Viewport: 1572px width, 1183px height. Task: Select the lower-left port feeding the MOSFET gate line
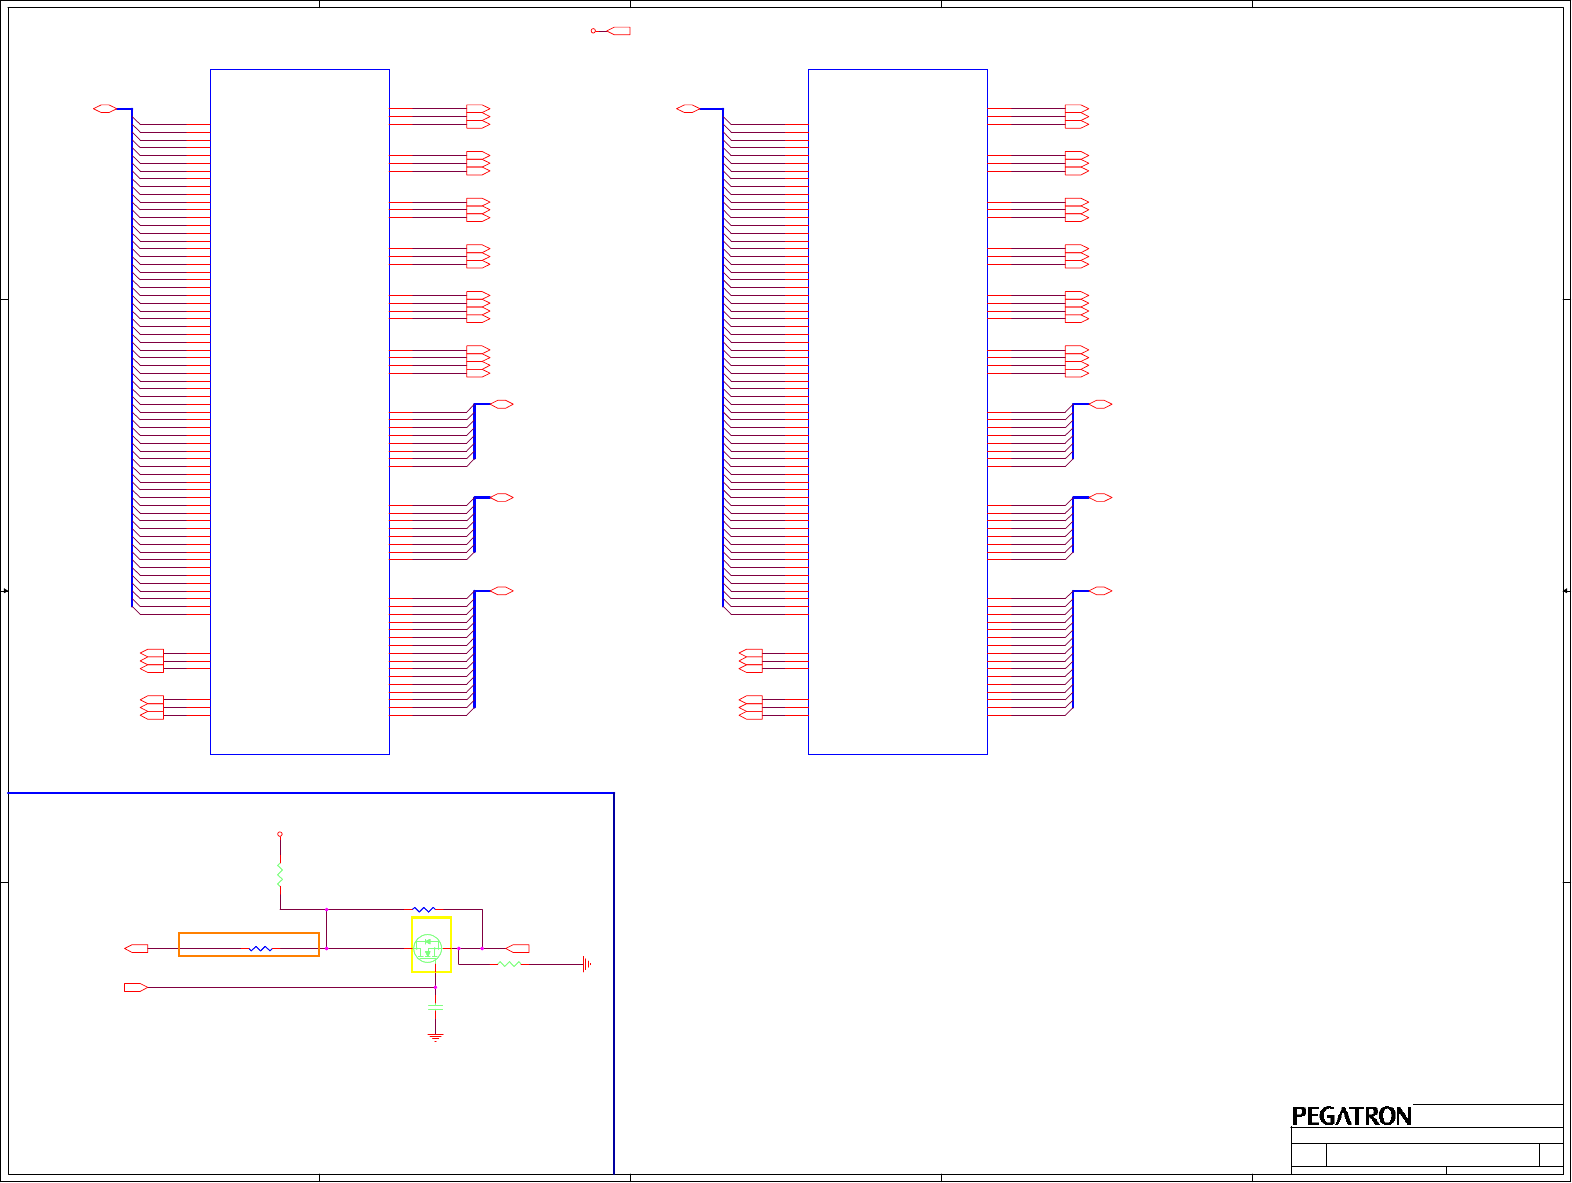136,987
